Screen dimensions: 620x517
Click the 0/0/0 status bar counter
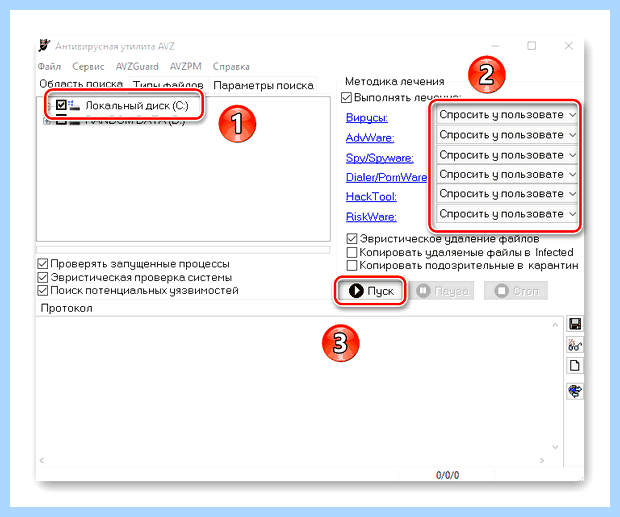click(x=447, y=475)
